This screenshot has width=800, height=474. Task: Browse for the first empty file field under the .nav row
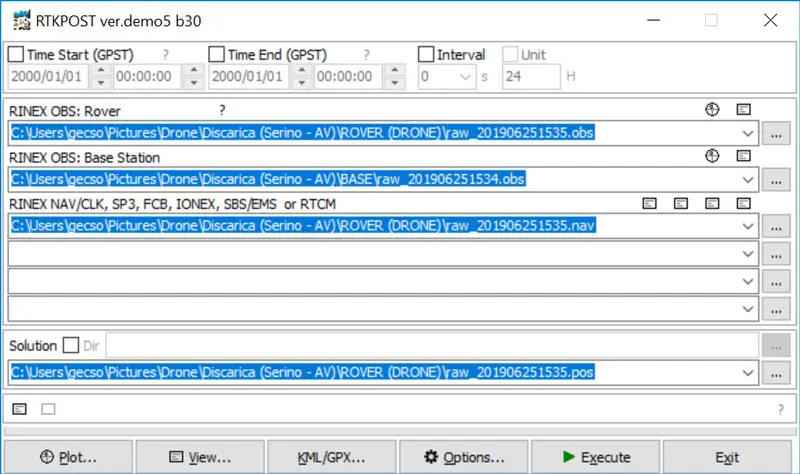tap(776, 254)
